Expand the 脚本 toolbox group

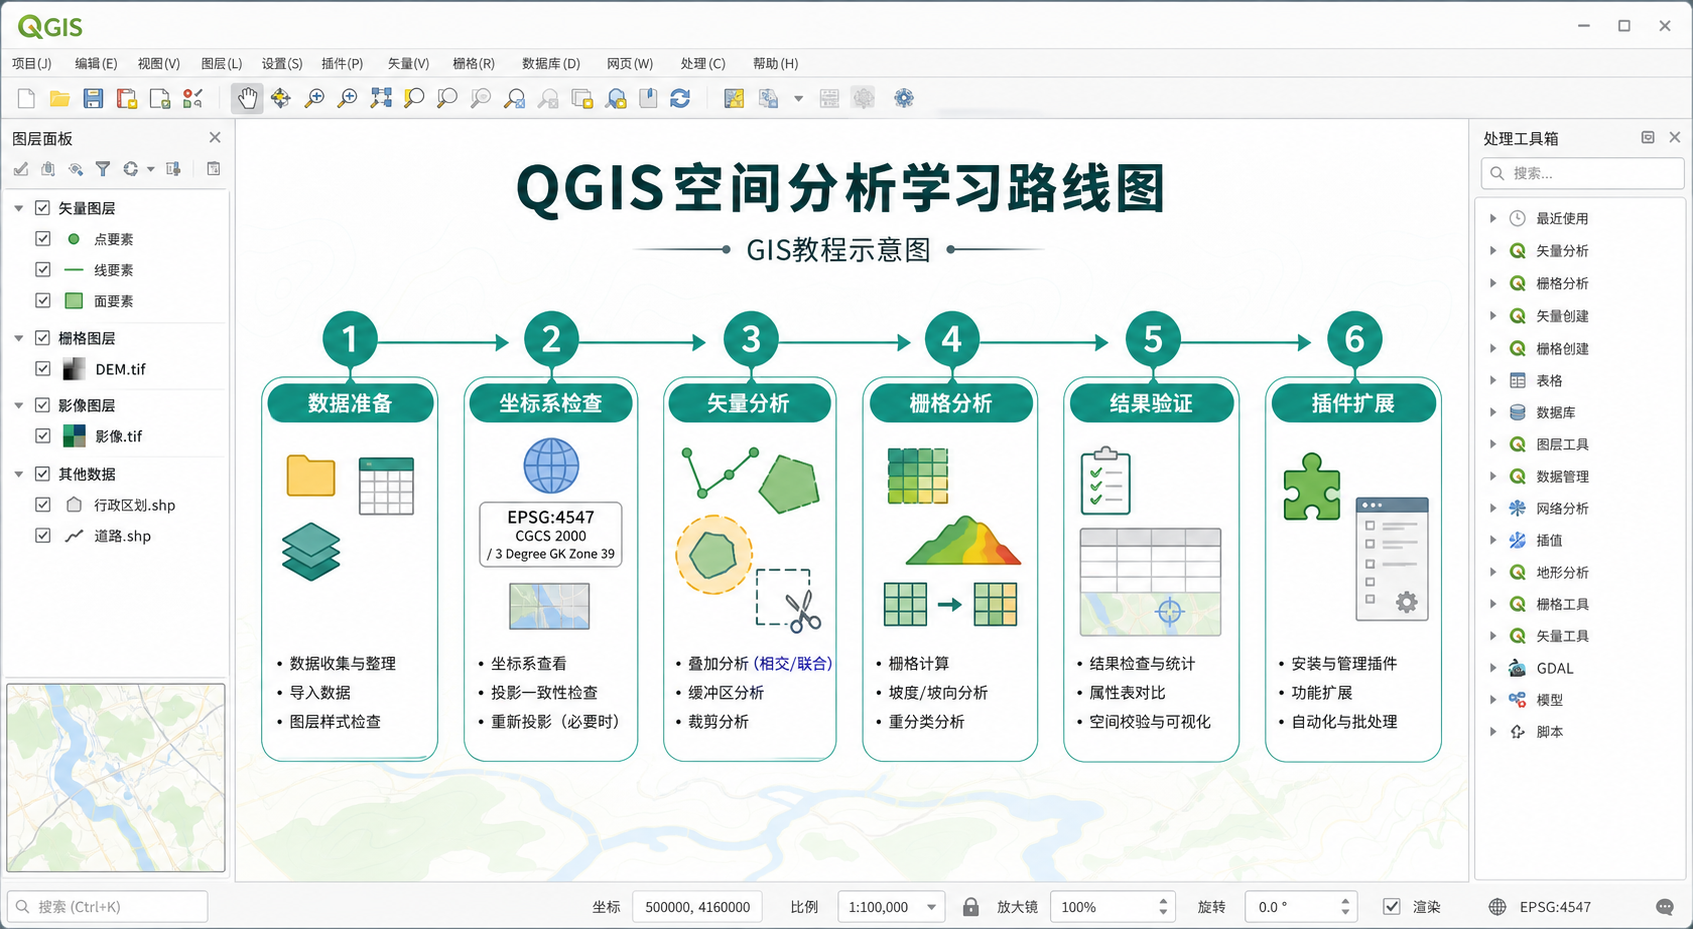coord(1493,732)
